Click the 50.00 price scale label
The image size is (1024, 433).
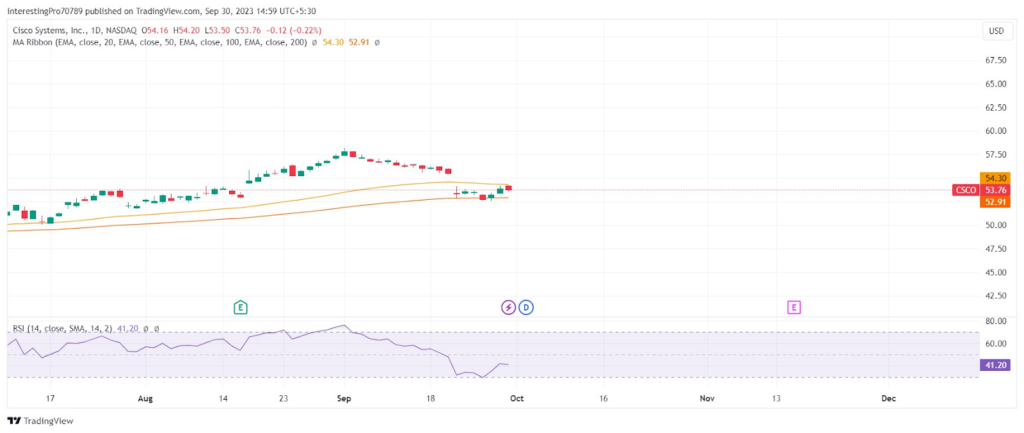[x=996, y=225]
